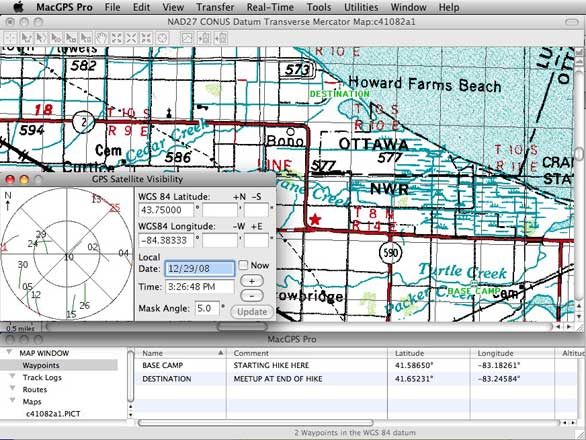
Task: Click the Time field showing 3:26:48 PM
Action: (200, 287)
